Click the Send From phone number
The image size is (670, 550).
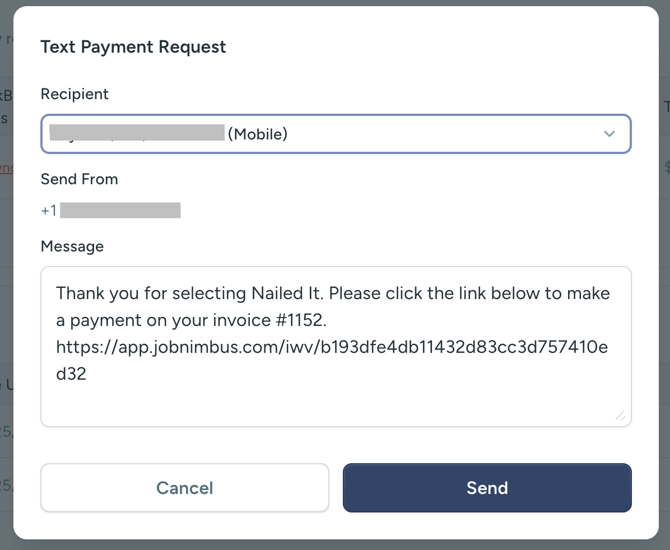pos(120,210)
